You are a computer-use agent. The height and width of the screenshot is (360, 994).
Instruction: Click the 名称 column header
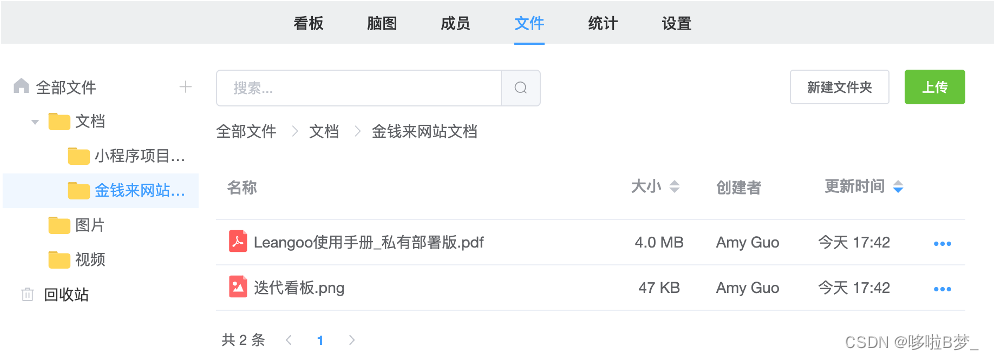click(x=242, y=187)
